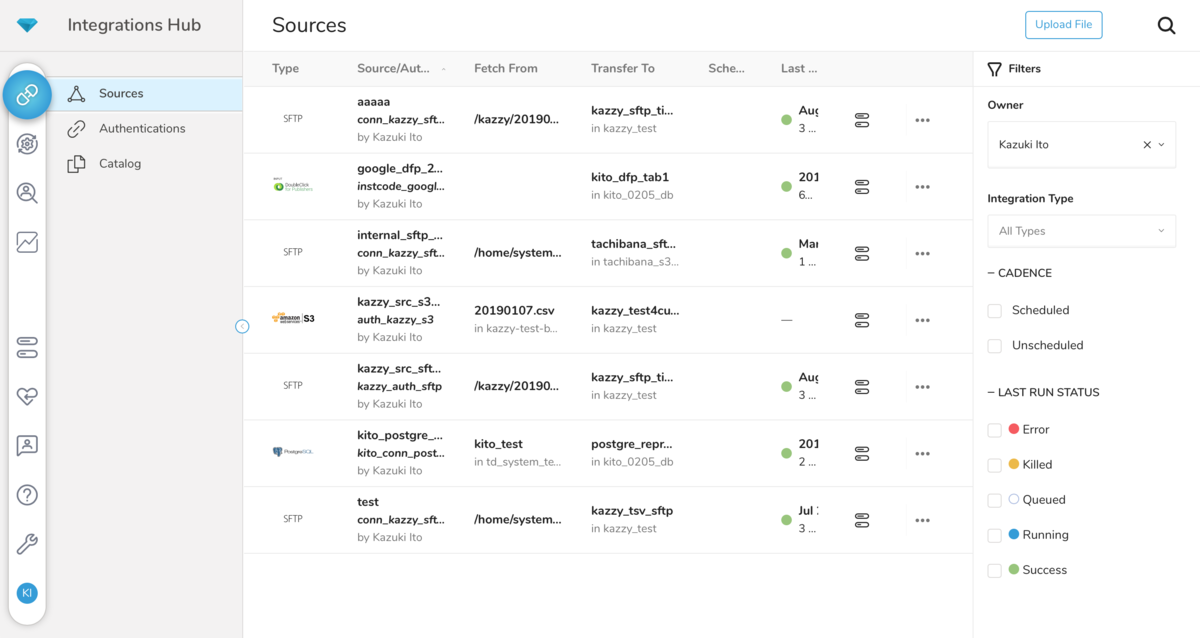Click the wrench utilities icon in the sidebar

pyautogui.click(x=27, y=543)
